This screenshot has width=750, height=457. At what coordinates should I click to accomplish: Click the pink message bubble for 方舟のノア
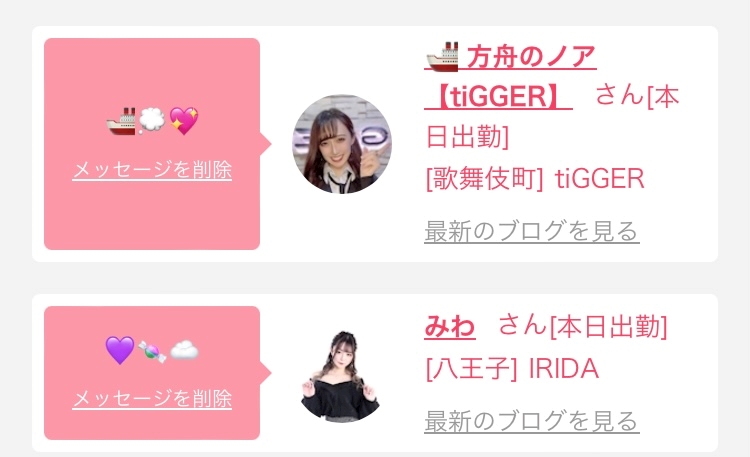[152, 144]
